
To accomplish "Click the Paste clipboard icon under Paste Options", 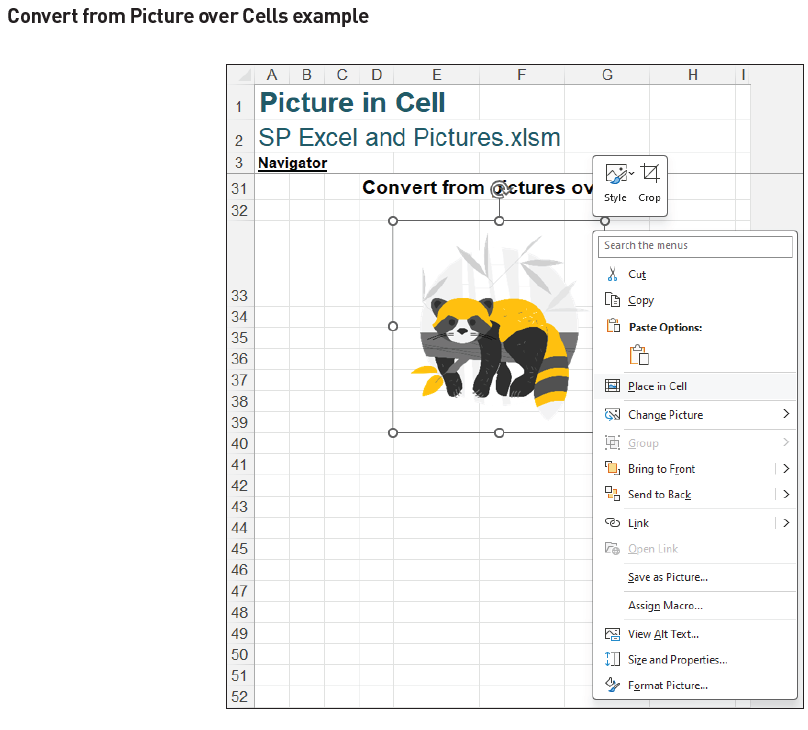I will [637, 355].
